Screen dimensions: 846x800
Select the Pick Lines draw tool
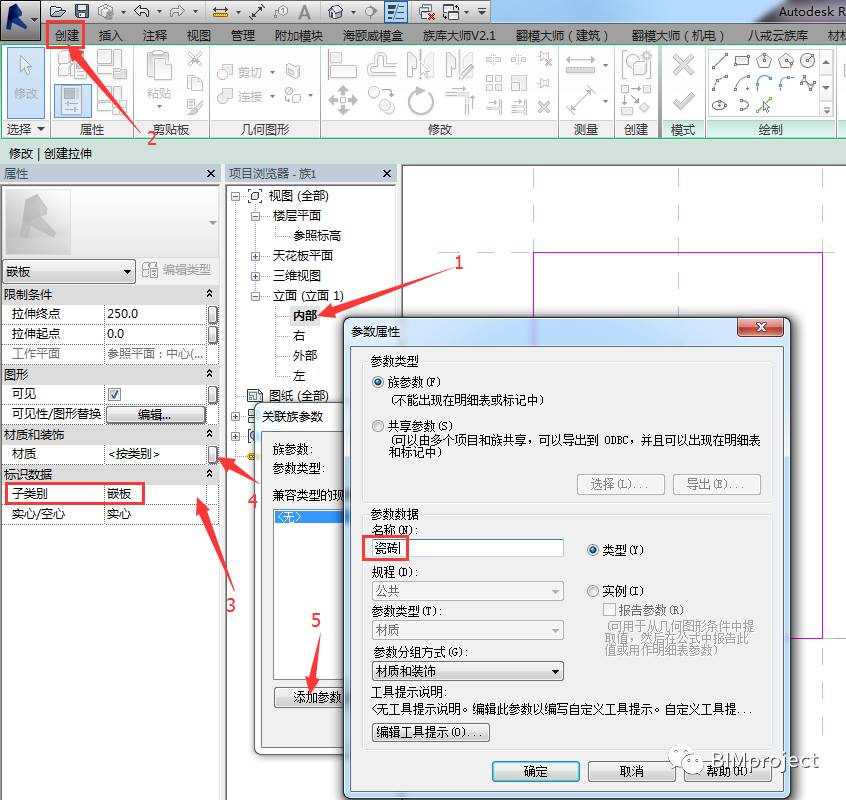[763, 105]
